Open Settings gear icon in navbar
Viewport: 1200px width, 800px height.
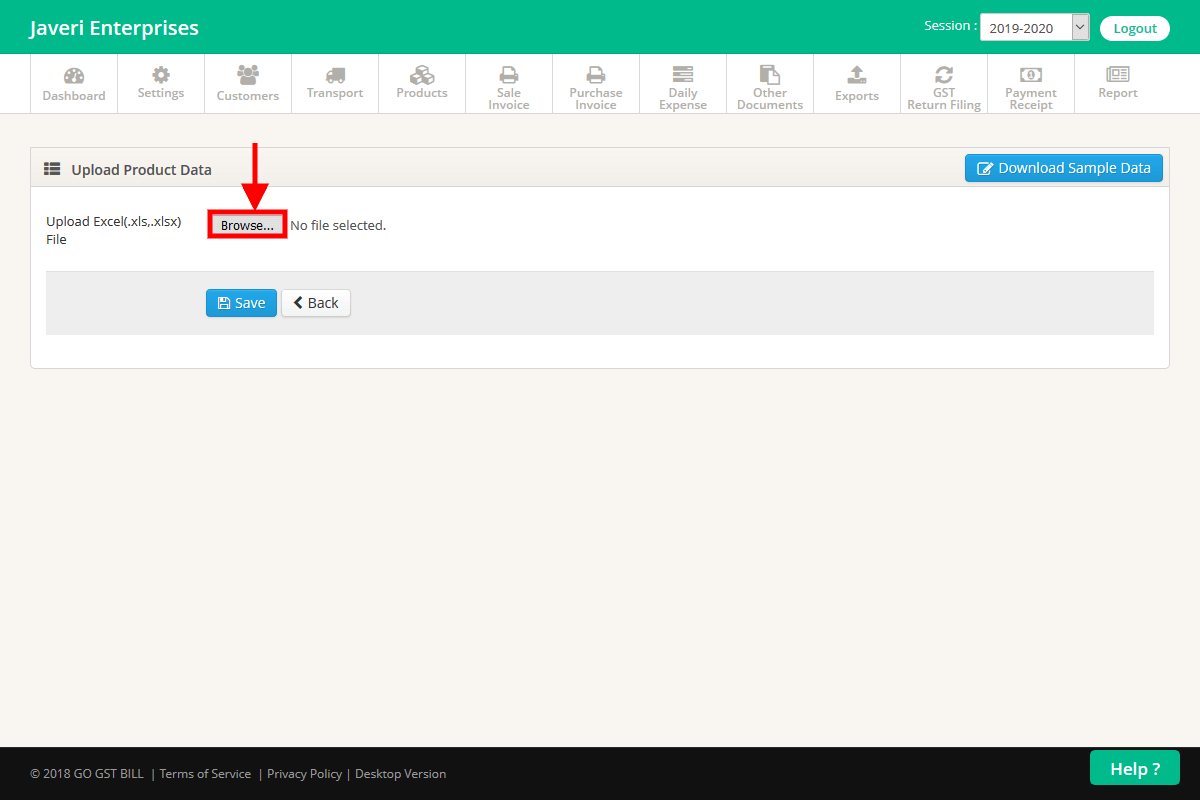point(161,75)
